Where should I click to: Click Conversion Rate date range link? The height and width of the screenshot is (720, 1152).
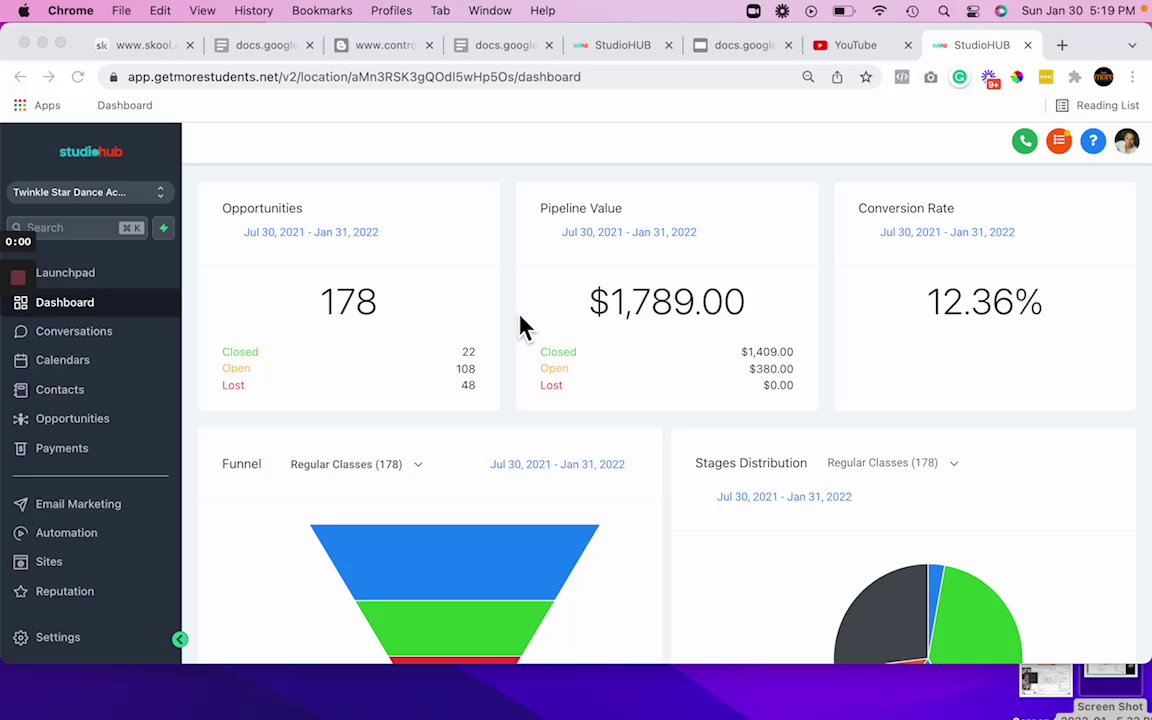pyautogui.click(x=947, y=232)
